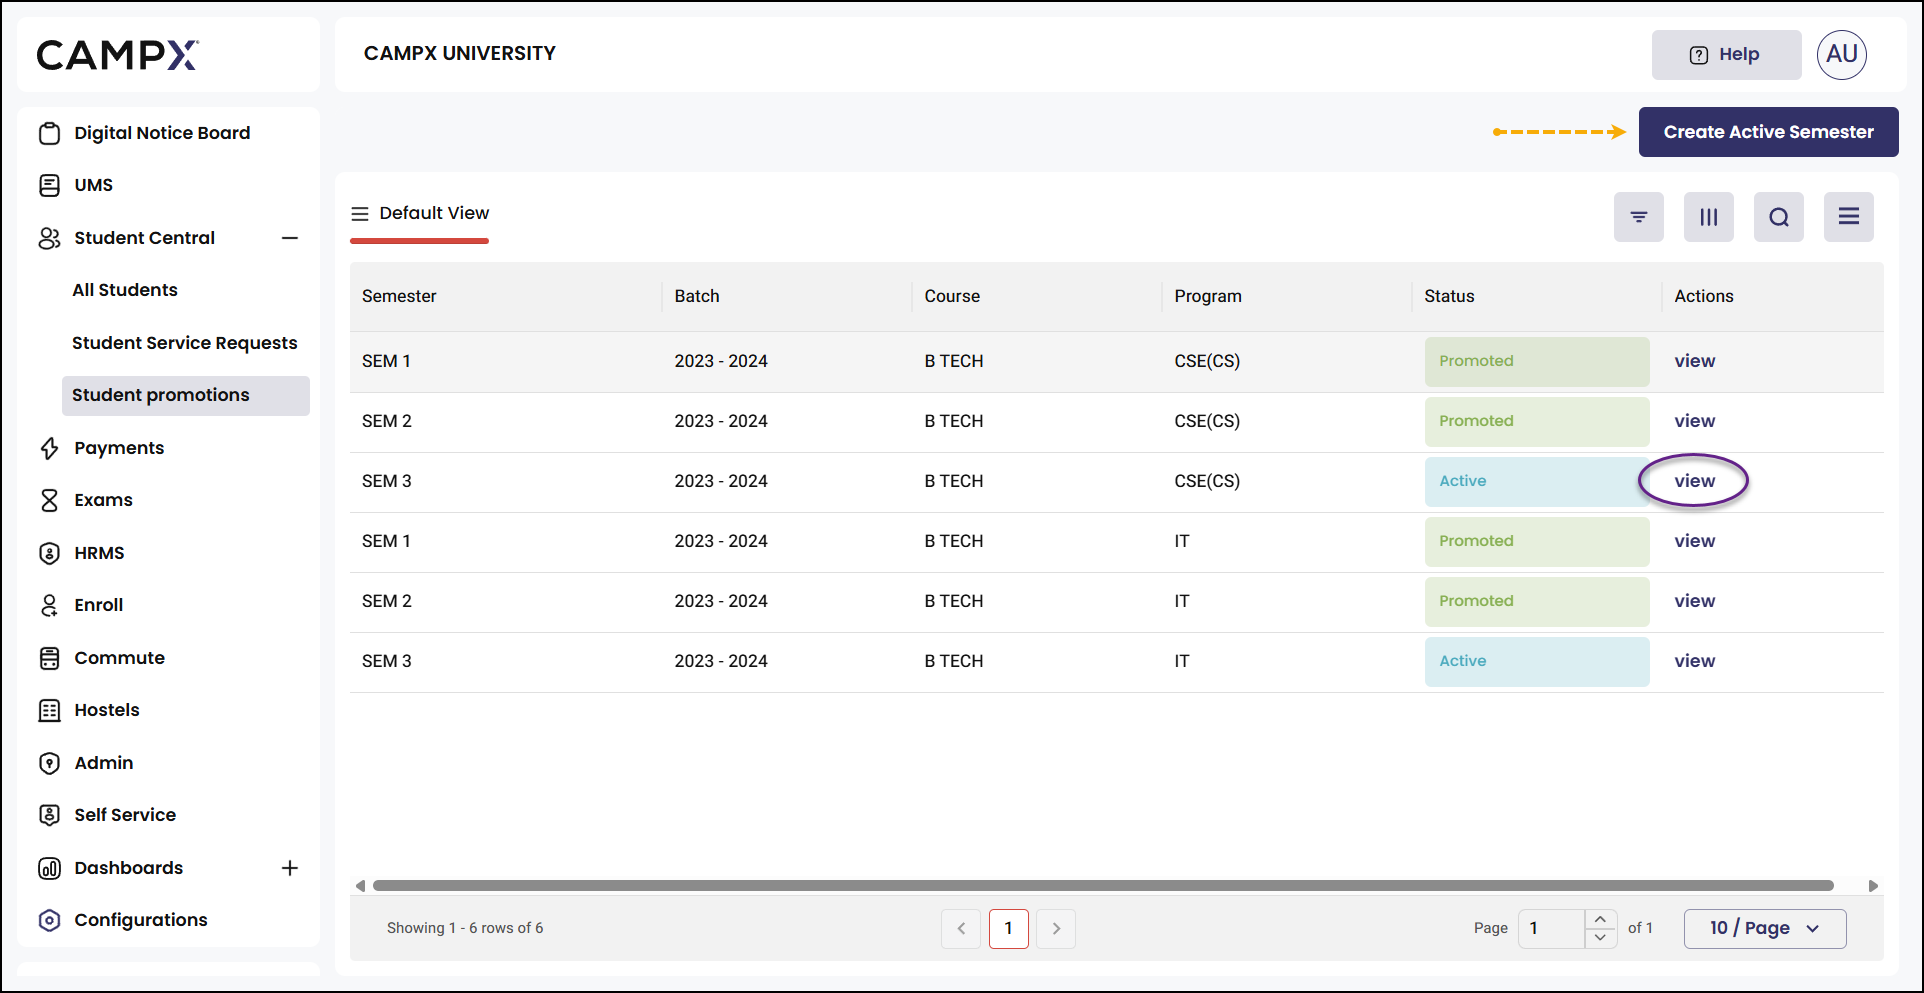
Task: Go to previous page arrow
Action: coord(961,928)
